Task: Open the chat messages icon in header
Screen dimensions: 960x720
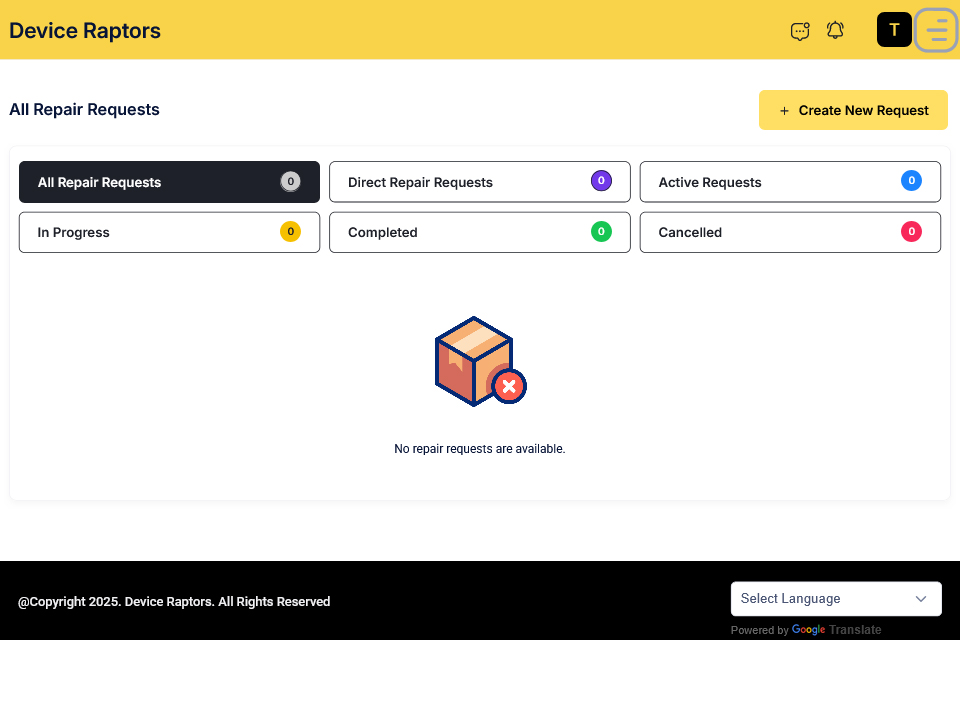Action: (x=800, y=31)
